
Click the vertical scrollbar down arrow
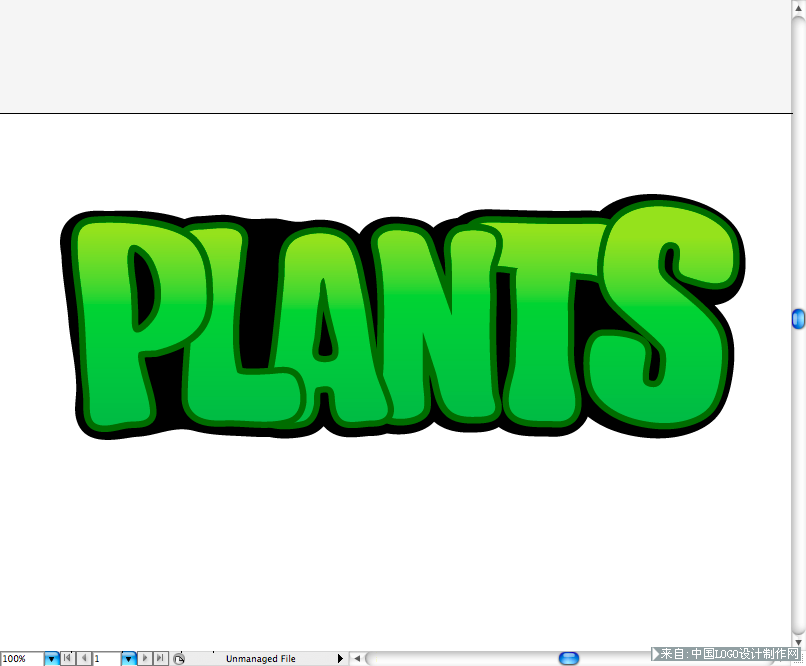(x=798, y=642)
